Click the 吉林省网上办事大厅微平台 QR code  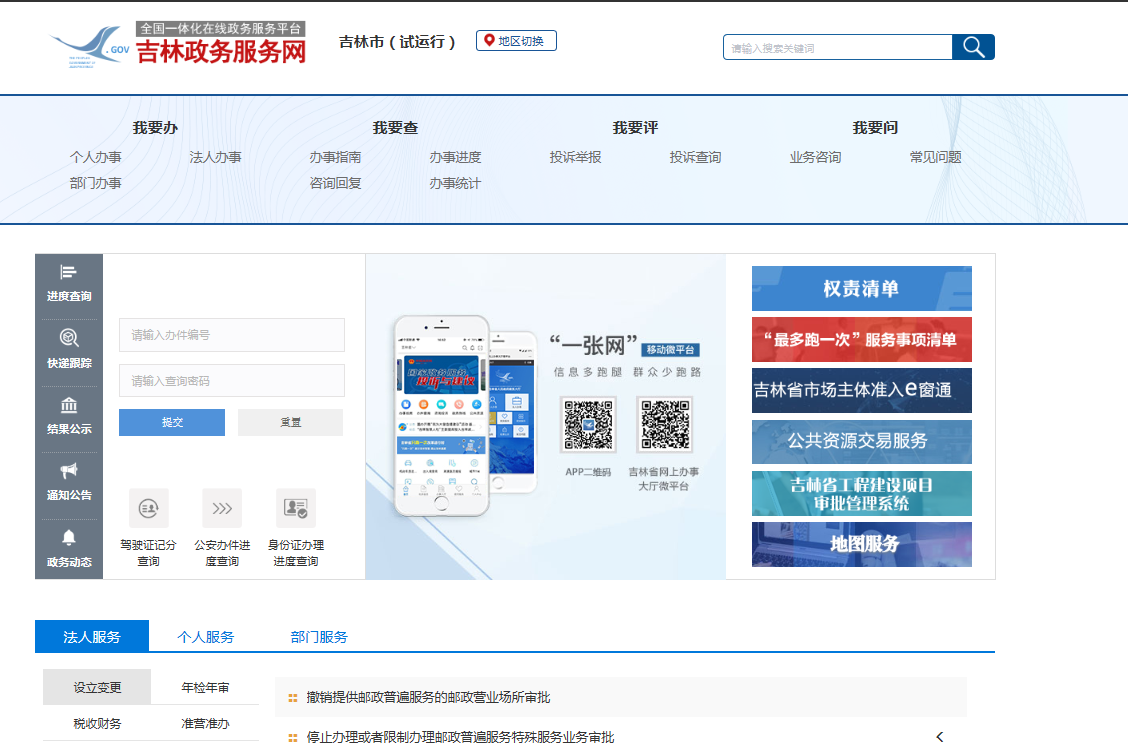[x=665, y=425]
